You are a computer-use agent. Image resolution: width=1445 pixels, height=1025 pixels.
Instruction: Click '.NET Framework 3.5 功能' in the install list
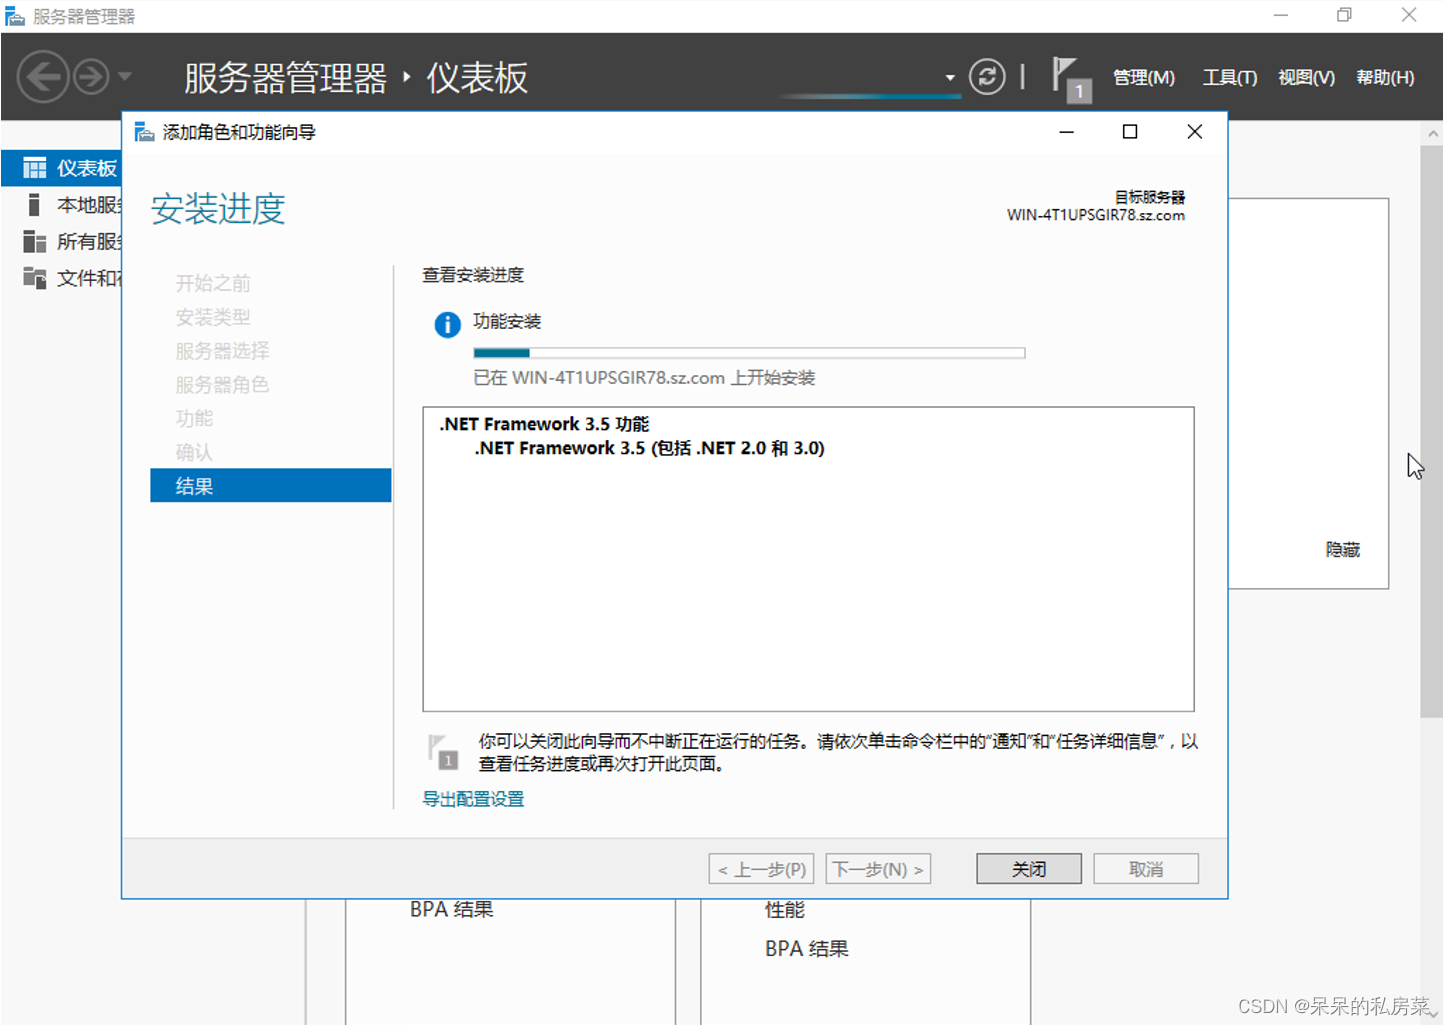tap(544, 424)
